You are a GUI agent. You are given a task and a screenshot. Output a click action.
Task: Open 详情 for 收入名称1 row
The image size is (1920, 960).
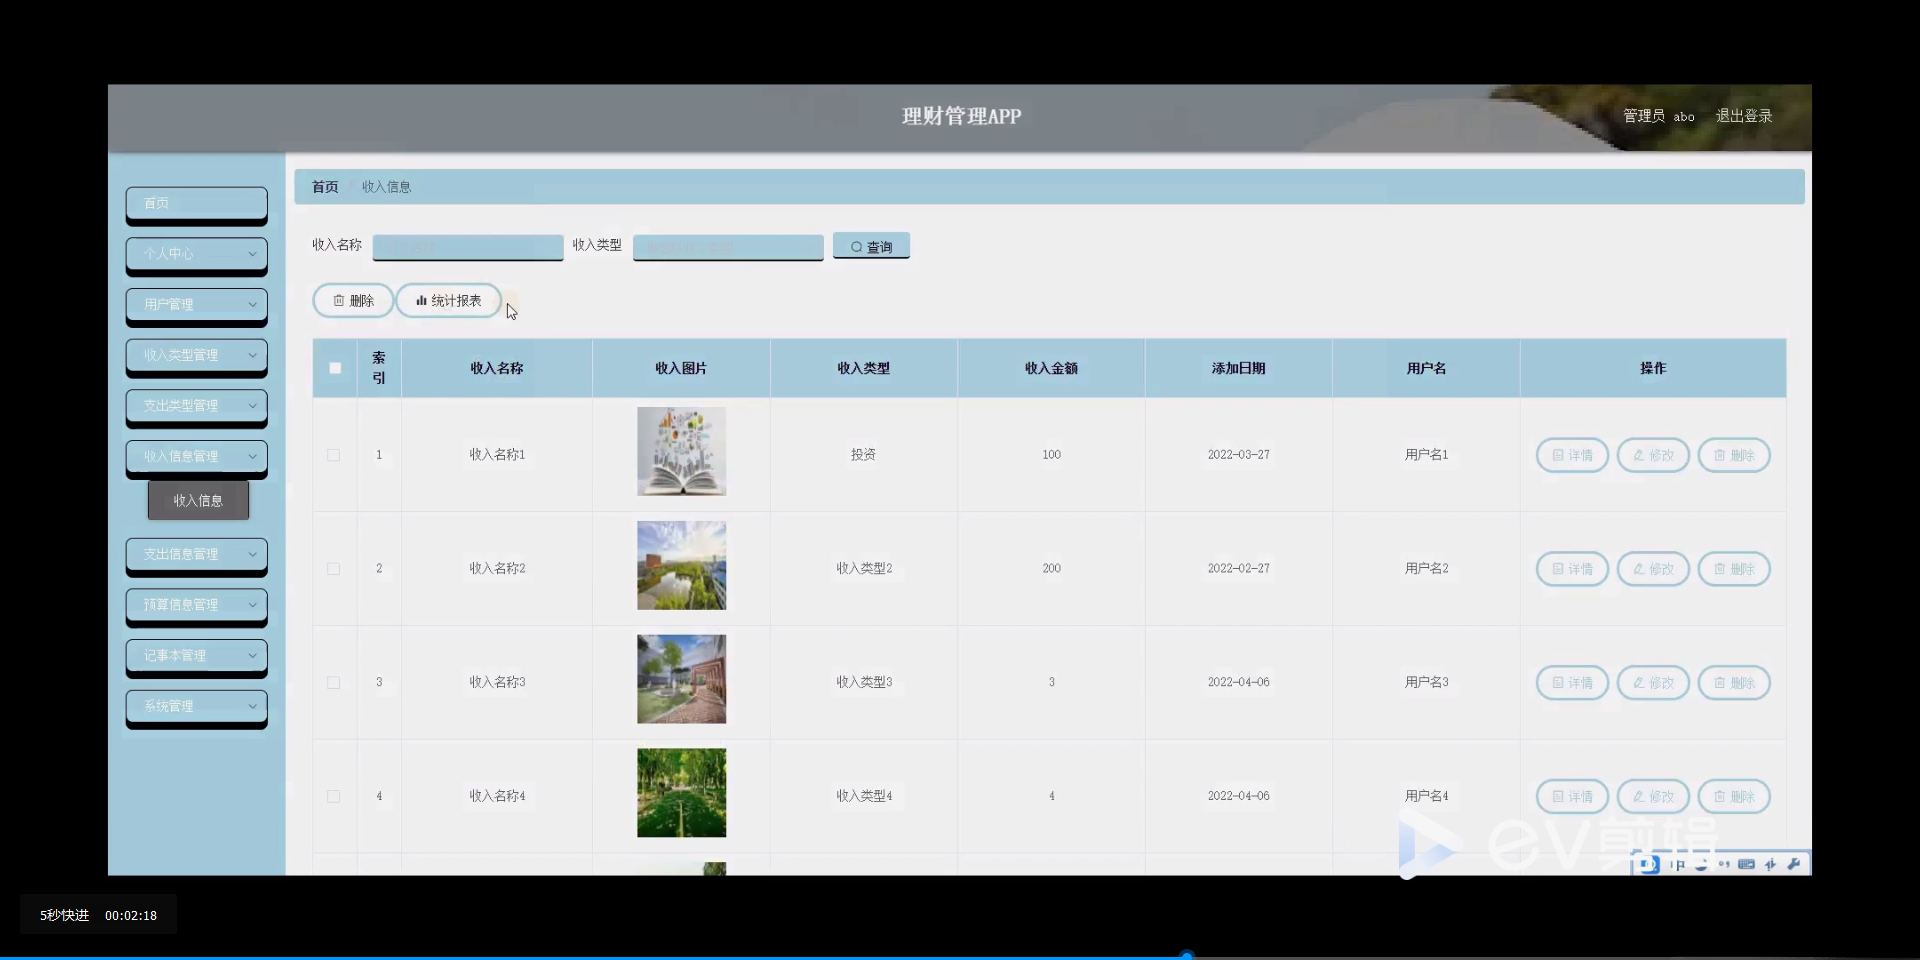click(1571, 455)
